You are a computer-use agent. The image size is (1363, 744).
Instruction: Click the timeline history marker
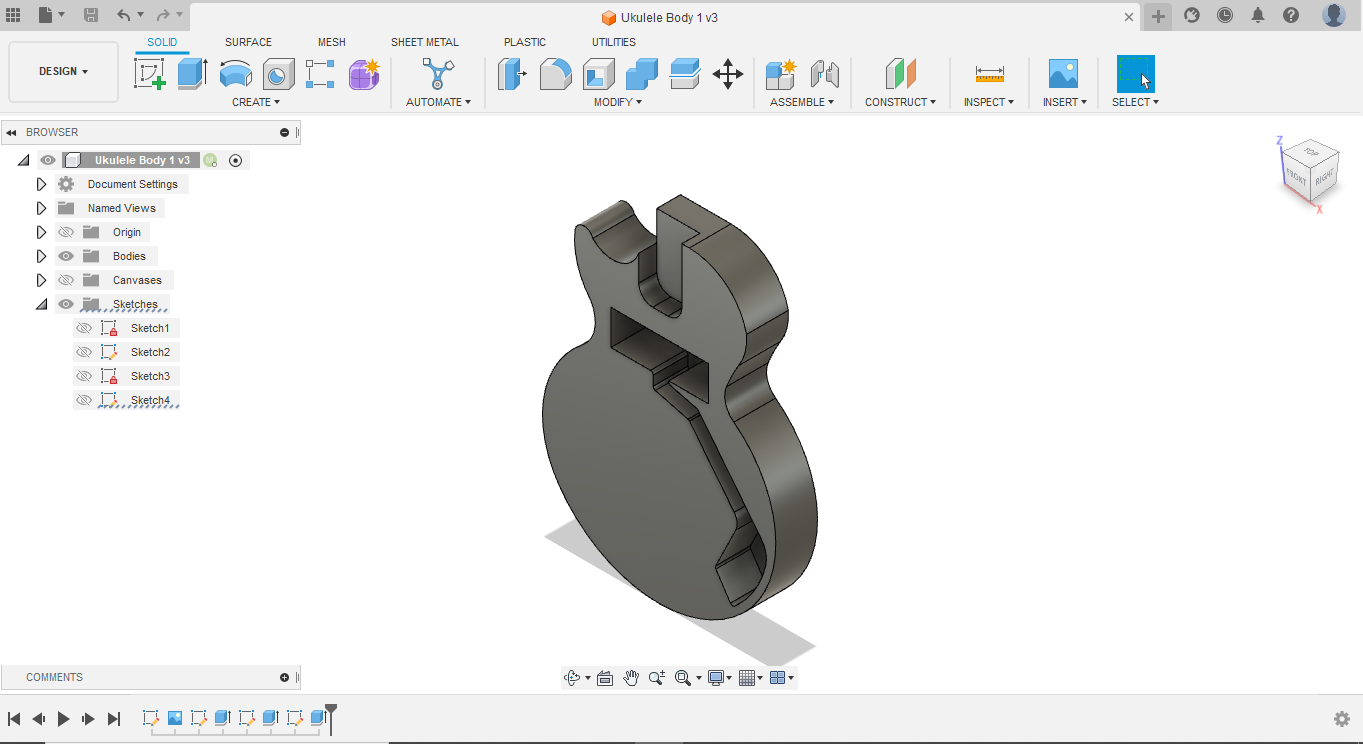click(x=331, y=716)
